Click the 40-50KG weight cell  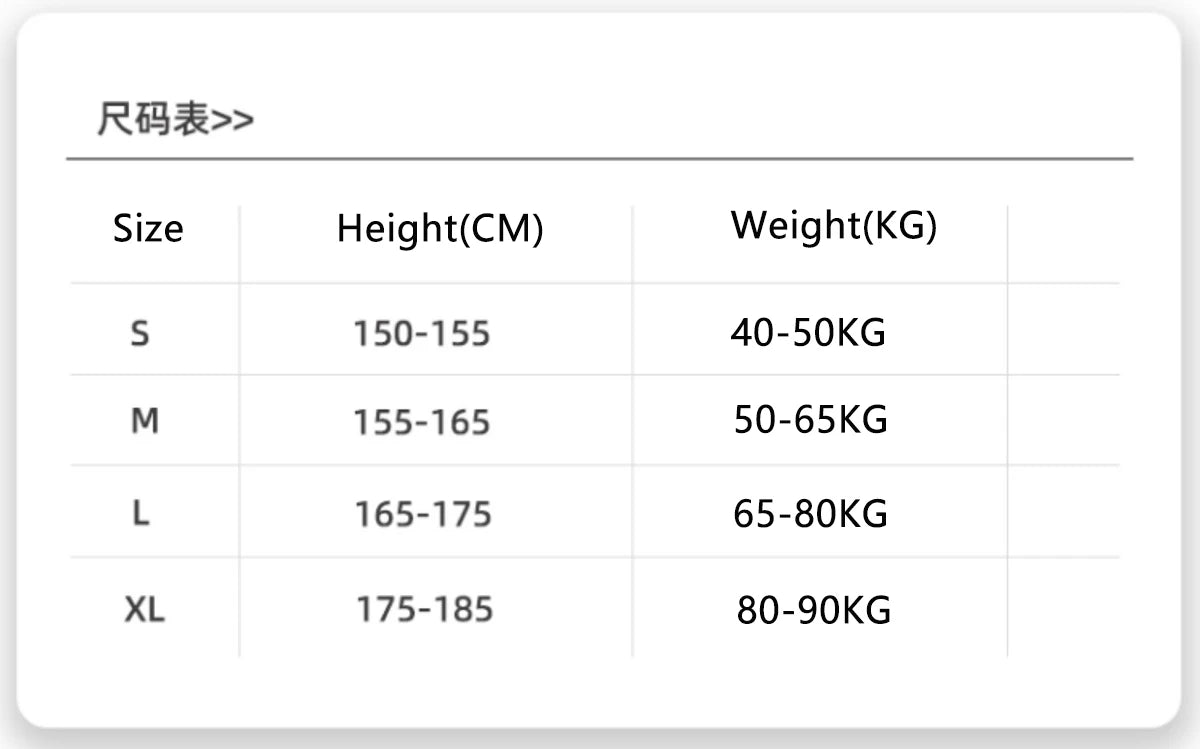[x=808, y=333]
